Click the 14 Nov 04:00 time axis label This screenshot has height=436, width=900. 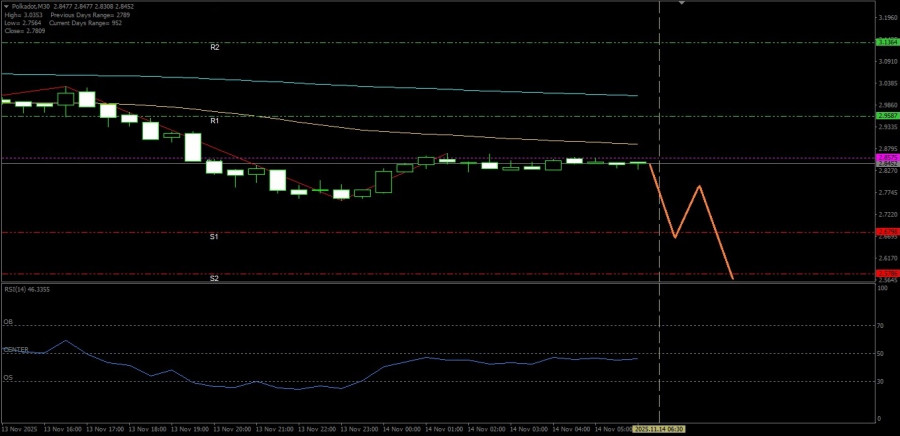[x=571, y=429]
